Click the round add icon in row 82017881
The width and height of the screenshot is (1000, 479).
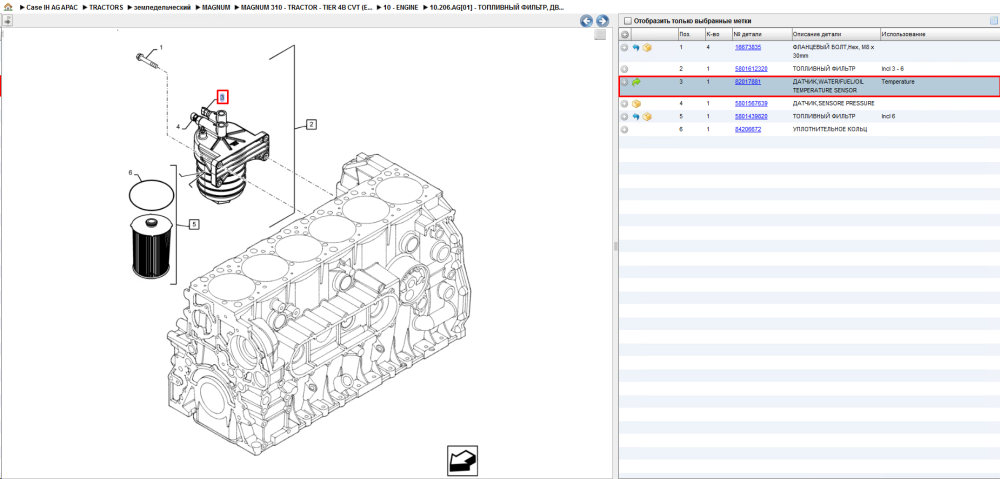tap(624, 82)
